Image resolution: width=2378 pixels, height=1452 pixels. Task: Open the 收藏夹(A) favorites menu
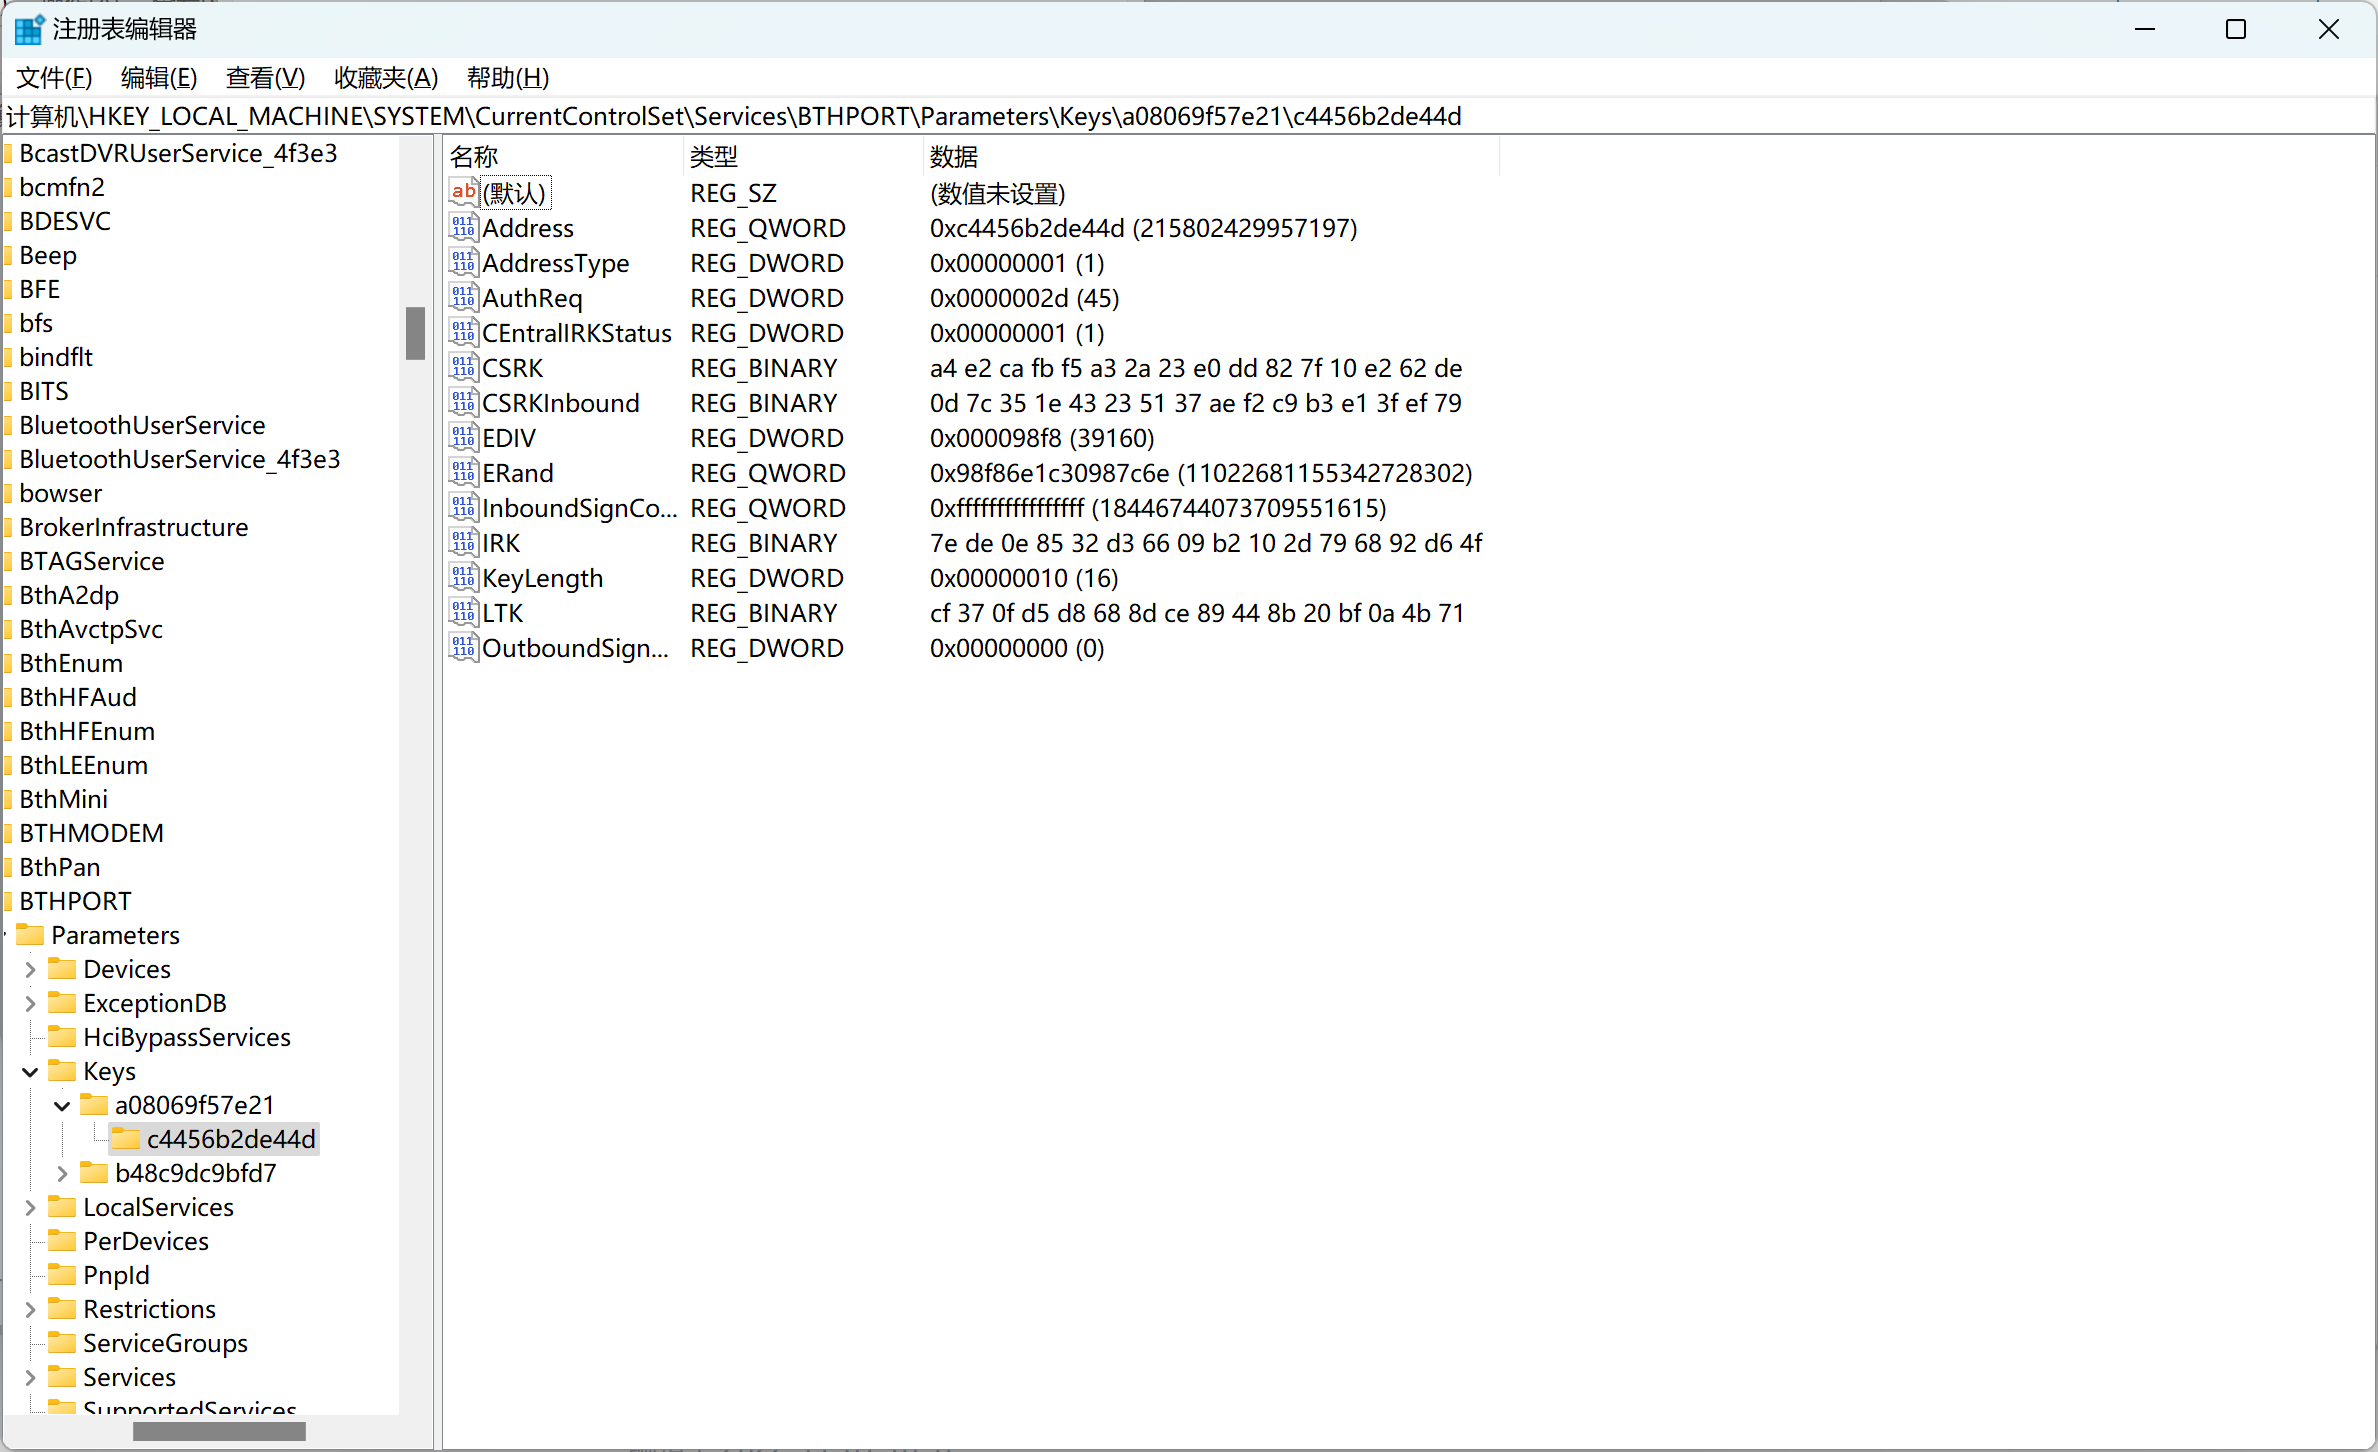tap(385, 77)
